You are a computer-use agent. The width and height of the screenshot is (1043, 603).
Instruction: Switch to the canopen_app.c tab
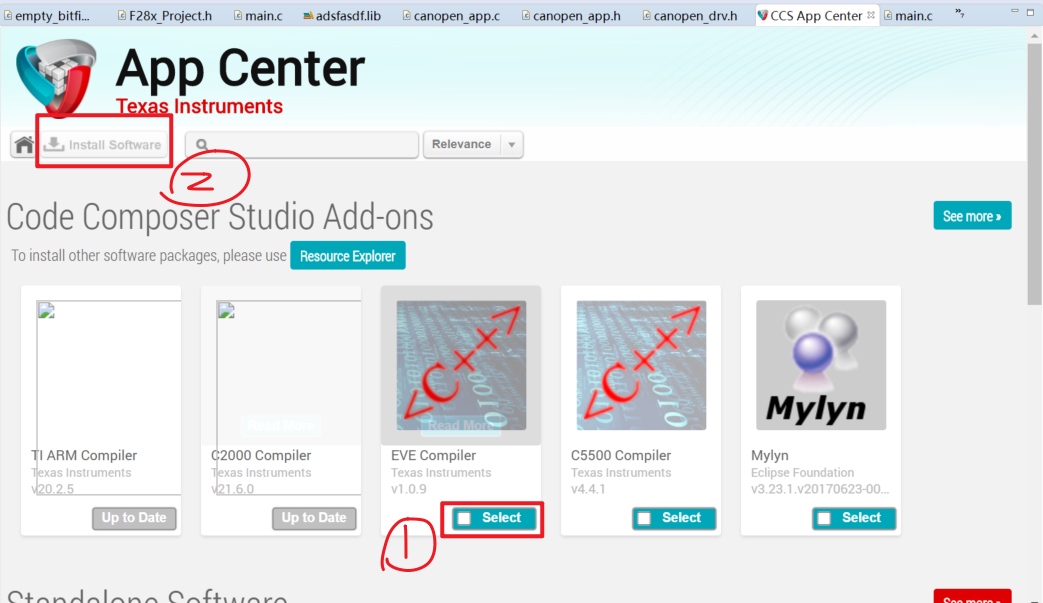click(x=451, y=15)
